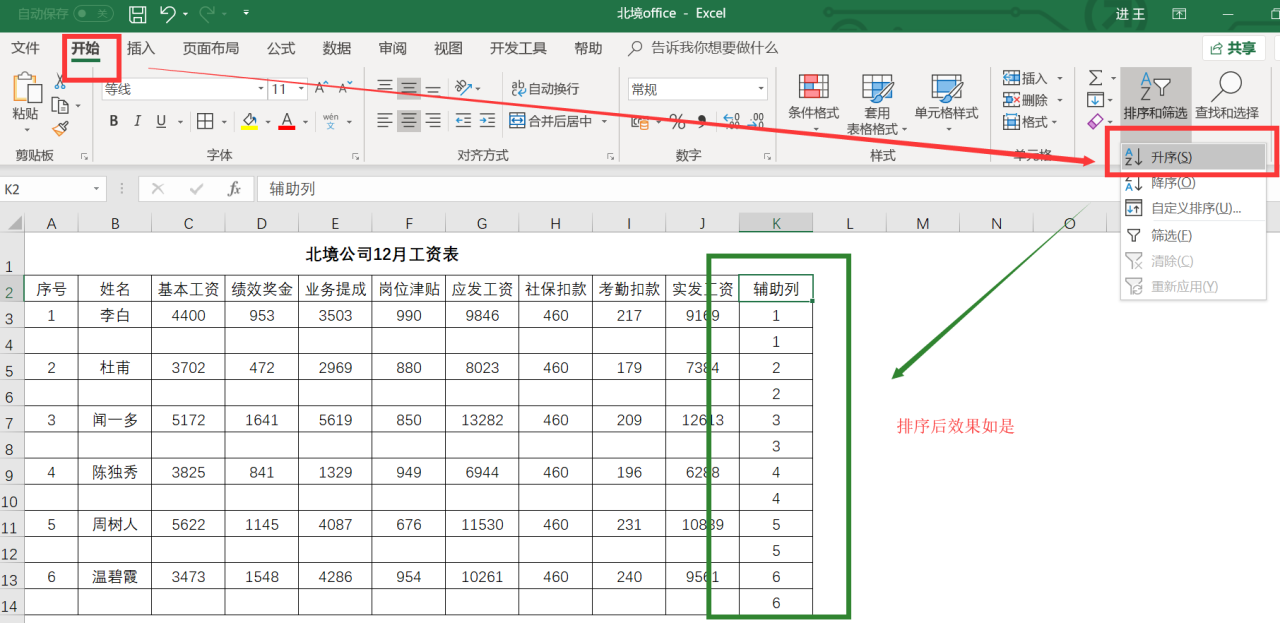The height and width of the screenshot is (623, 1280).
Task: Click the increase decimal places icon
Action: 731,121
